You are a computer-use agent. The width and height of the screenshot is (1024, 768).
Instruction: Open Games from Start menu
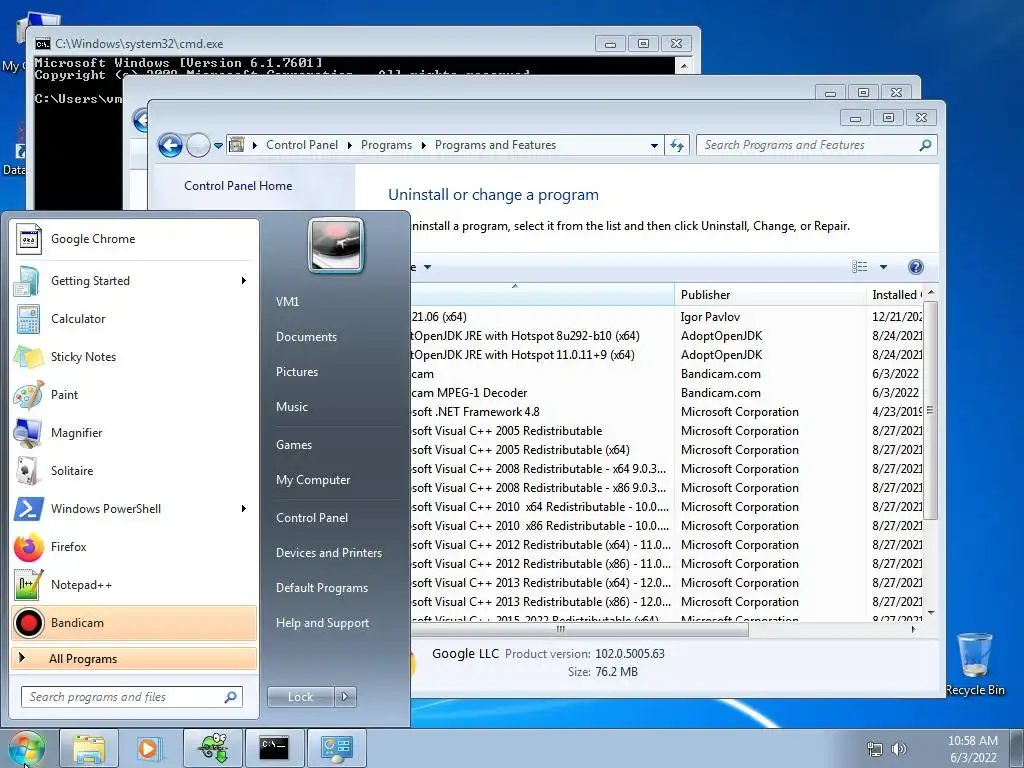coord(294,445)
